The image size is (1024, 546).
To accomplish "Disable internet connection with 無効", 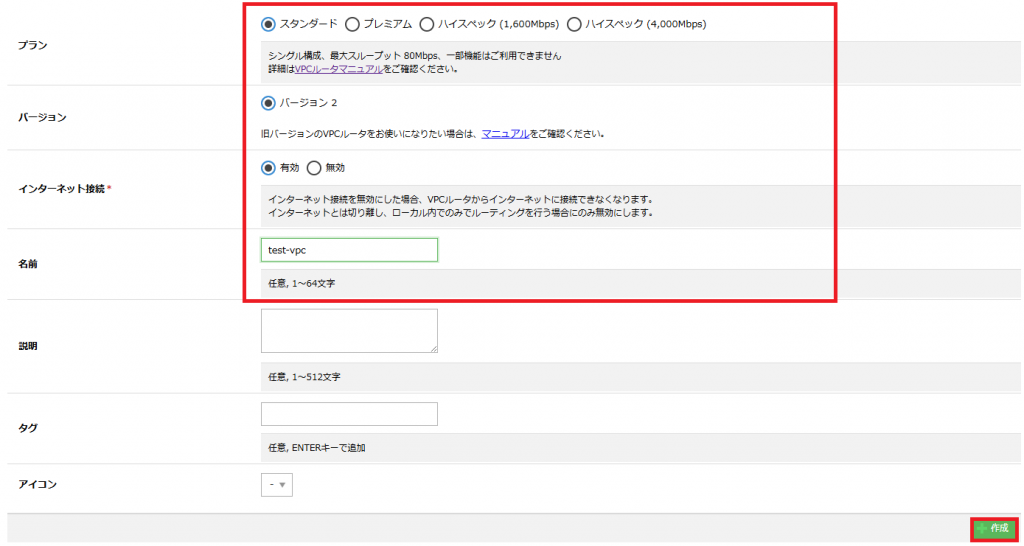I will 314,168.
